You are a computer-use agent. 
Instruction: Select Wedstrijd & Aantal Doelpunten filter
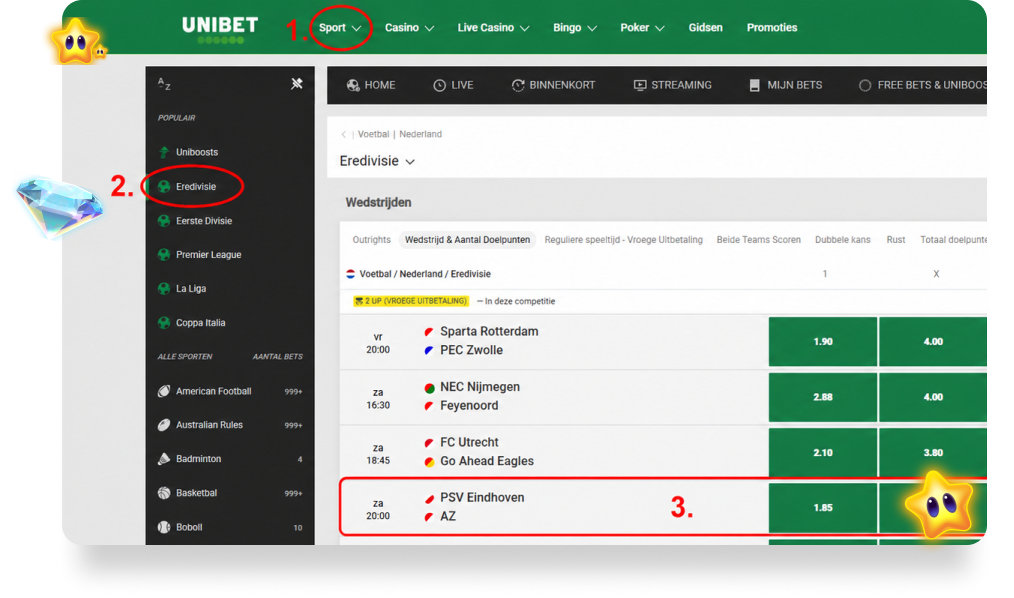click(x=468, y=240)
